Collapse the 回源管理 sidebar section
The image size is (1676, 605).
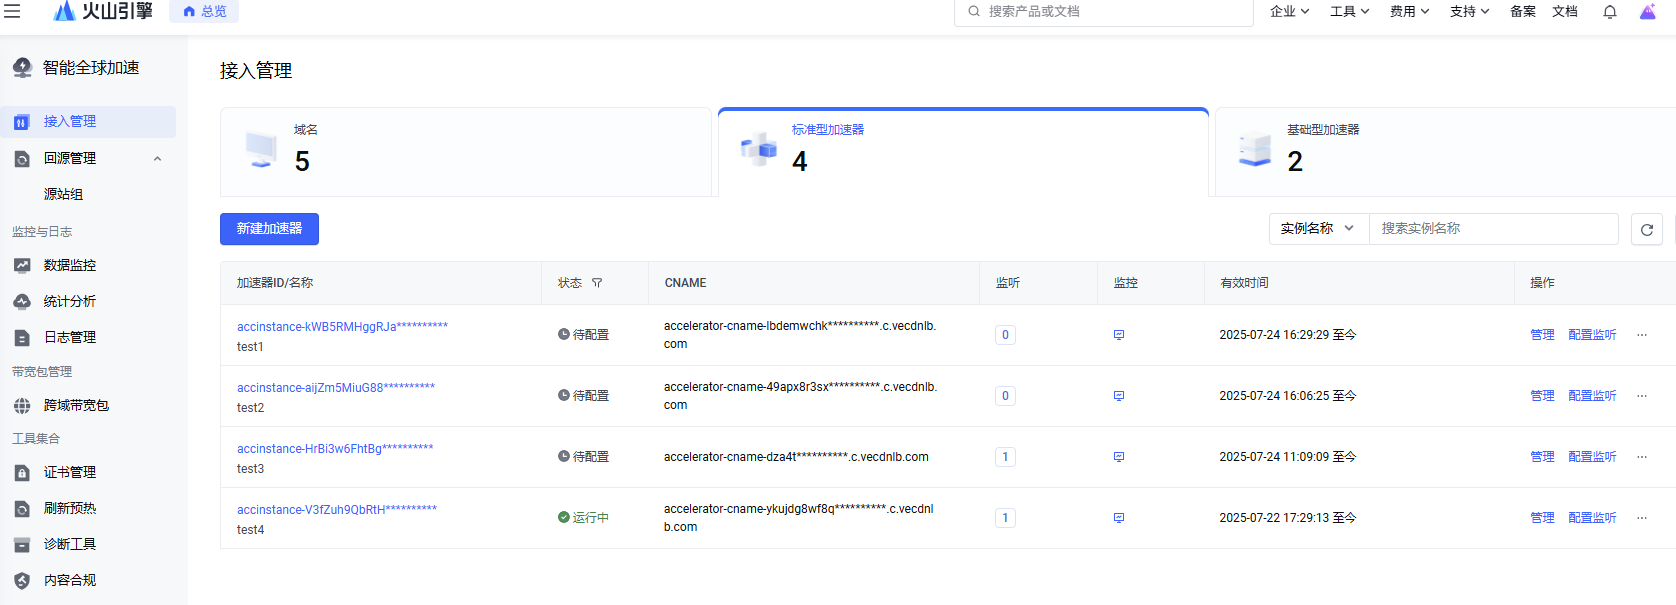coord(157,158)
